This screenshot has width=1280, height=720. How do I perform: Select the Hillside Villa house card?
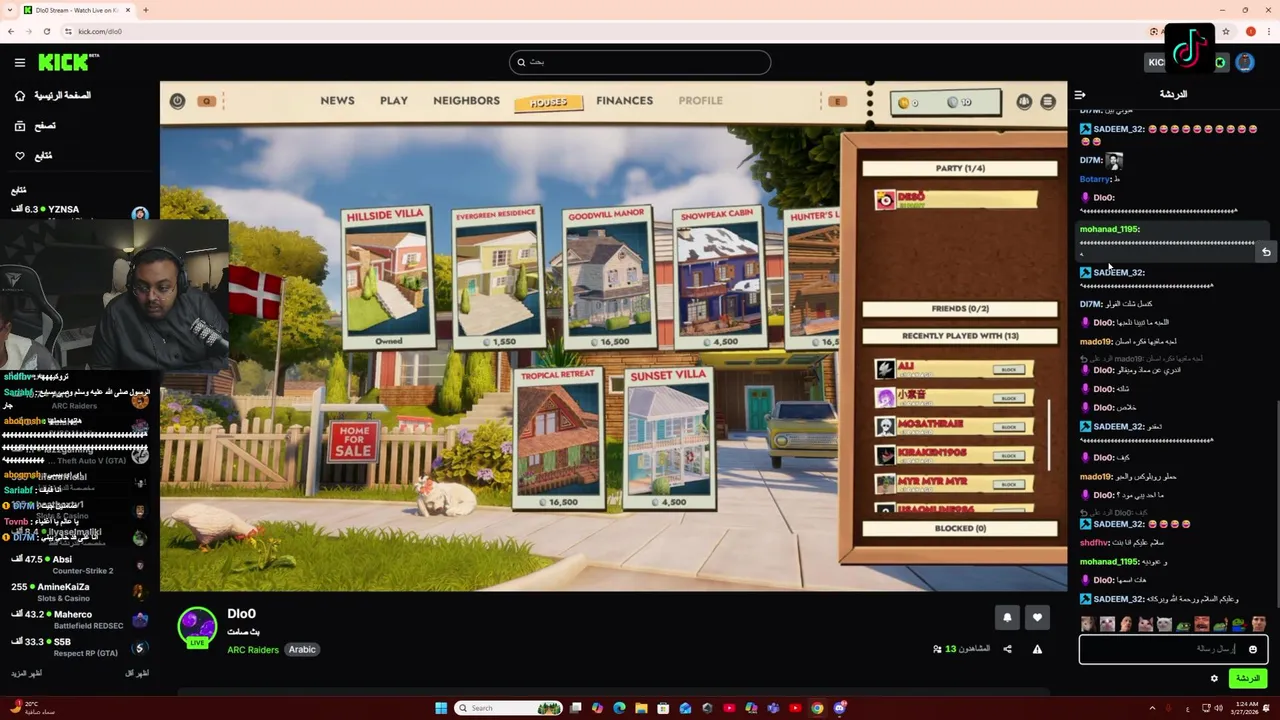click(x=388, y=277)
